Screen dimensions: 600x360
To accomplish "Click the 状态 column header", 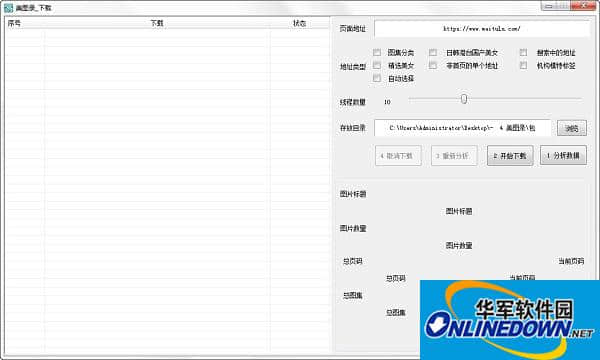I will (300, 23).
